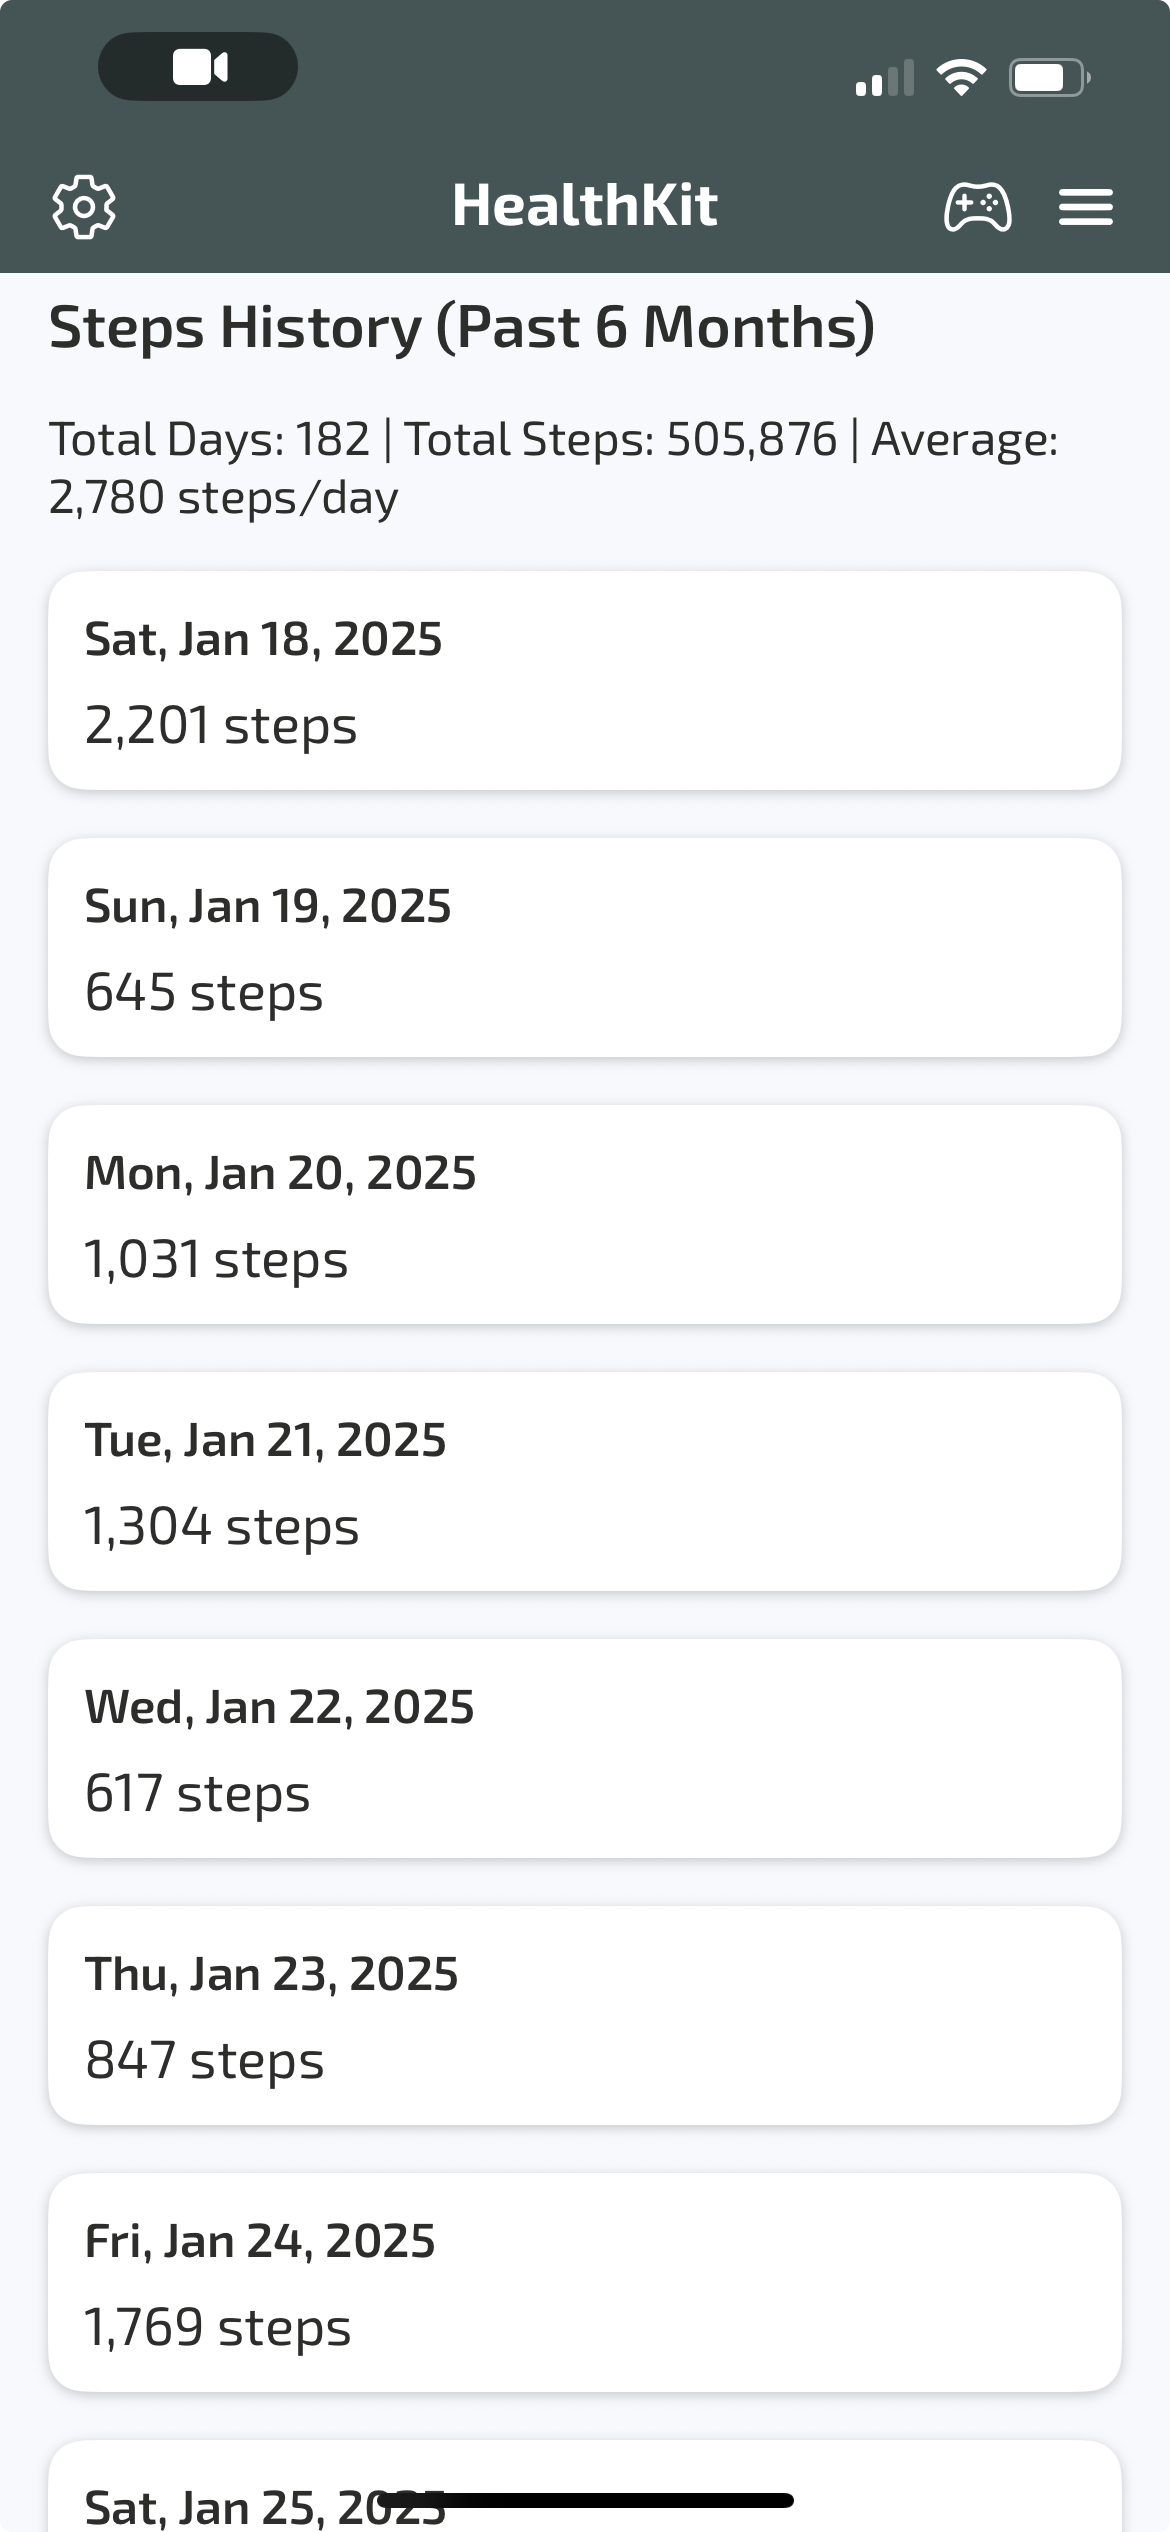
Task: Open the Thu, Jan 23, 2025 entry
Action: pos(585,2015)
